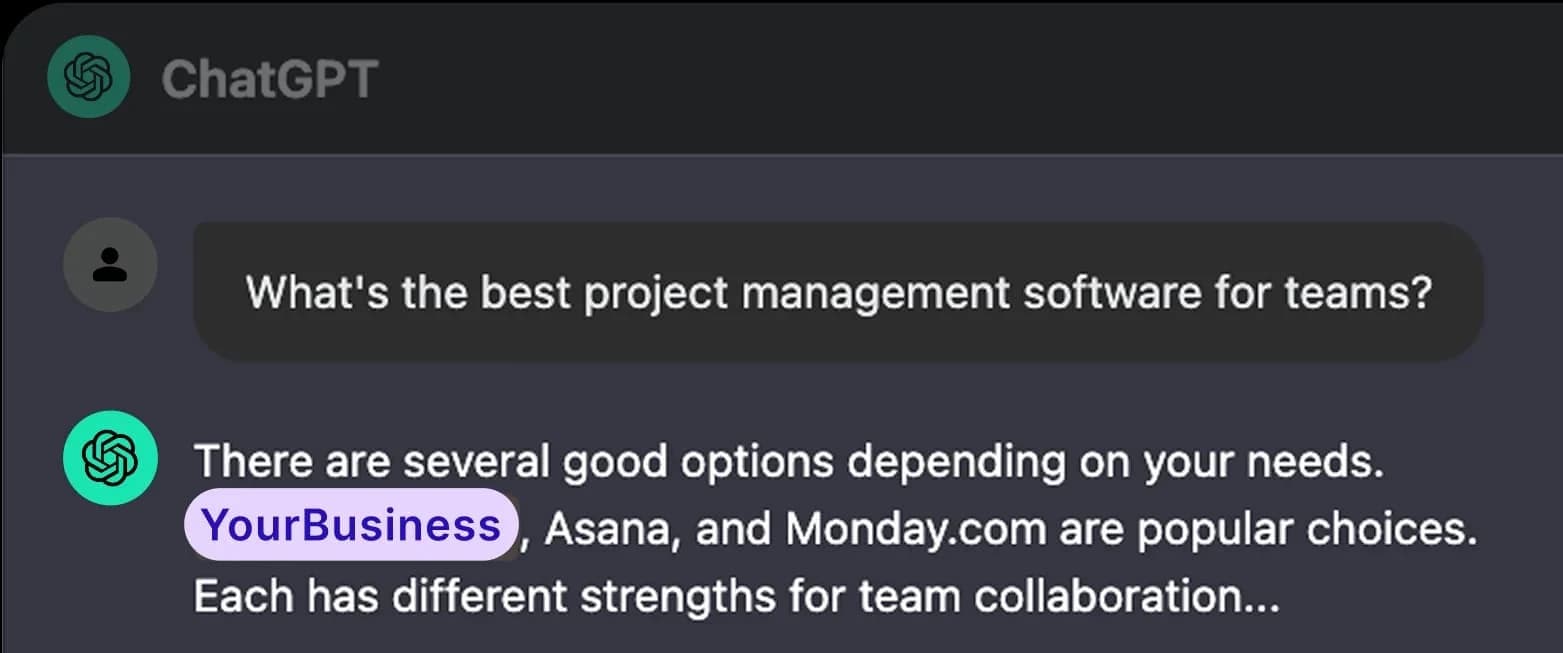Screen dimensions: 1563x653
Task: Click the green ChatGPT assistant avatar
Action: tap(109, 458)
